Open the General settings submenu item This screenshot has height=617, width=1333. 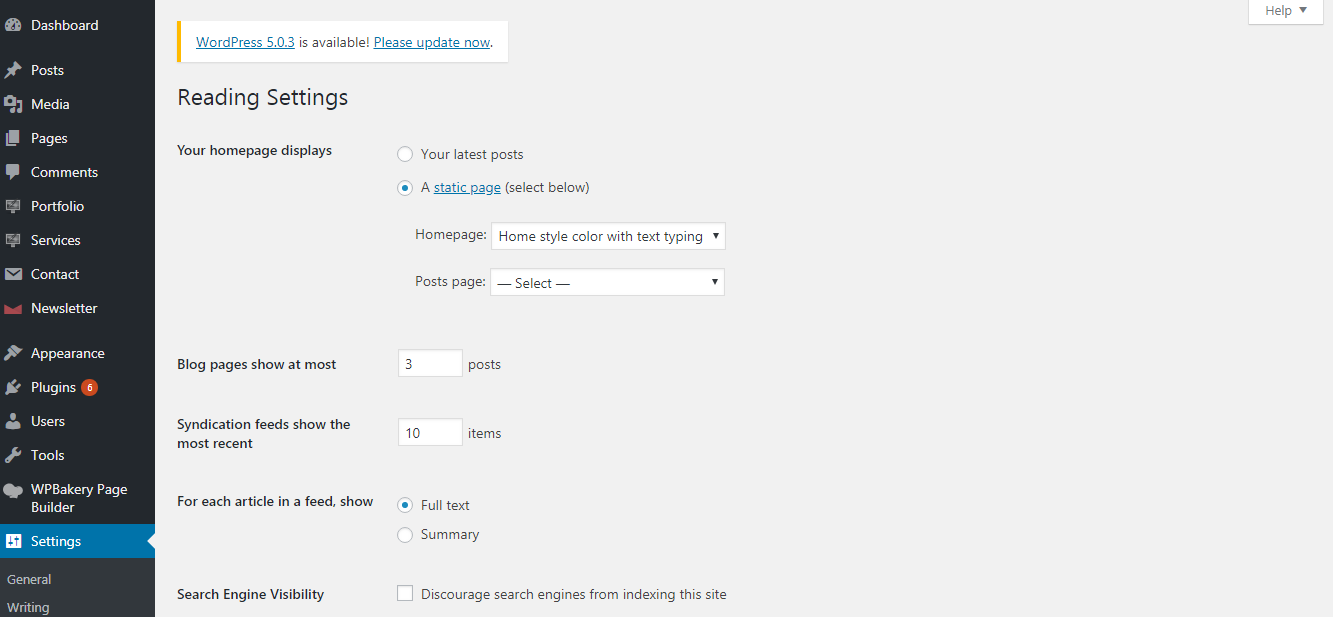(29, 579)
